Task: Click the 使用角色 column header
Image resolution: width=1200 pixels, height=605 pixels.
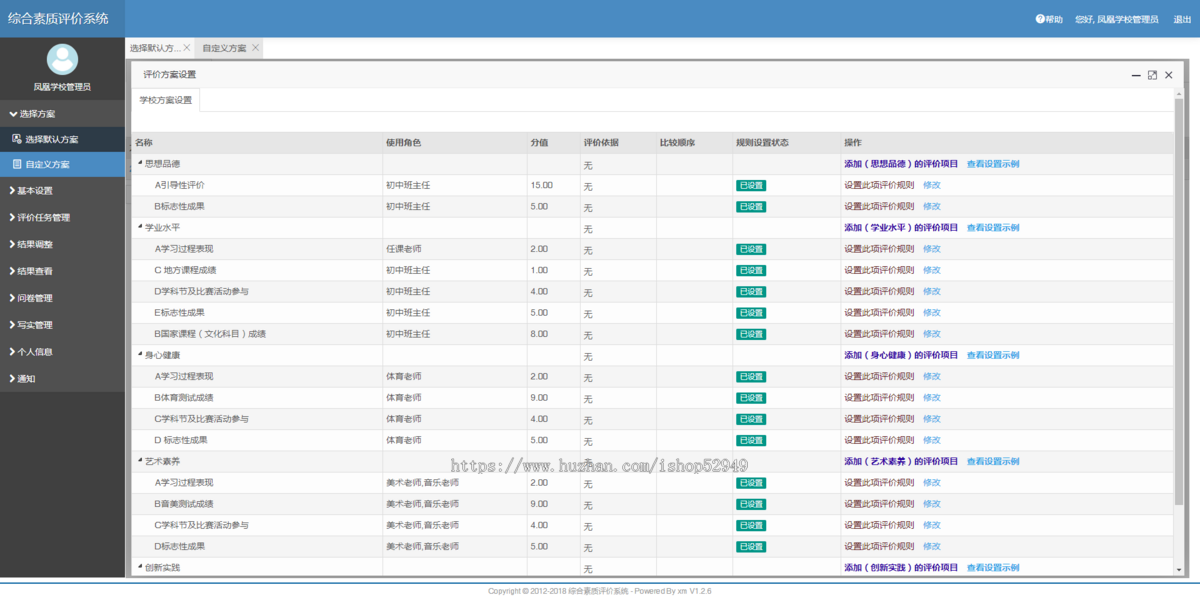Action: coord(403,143)
